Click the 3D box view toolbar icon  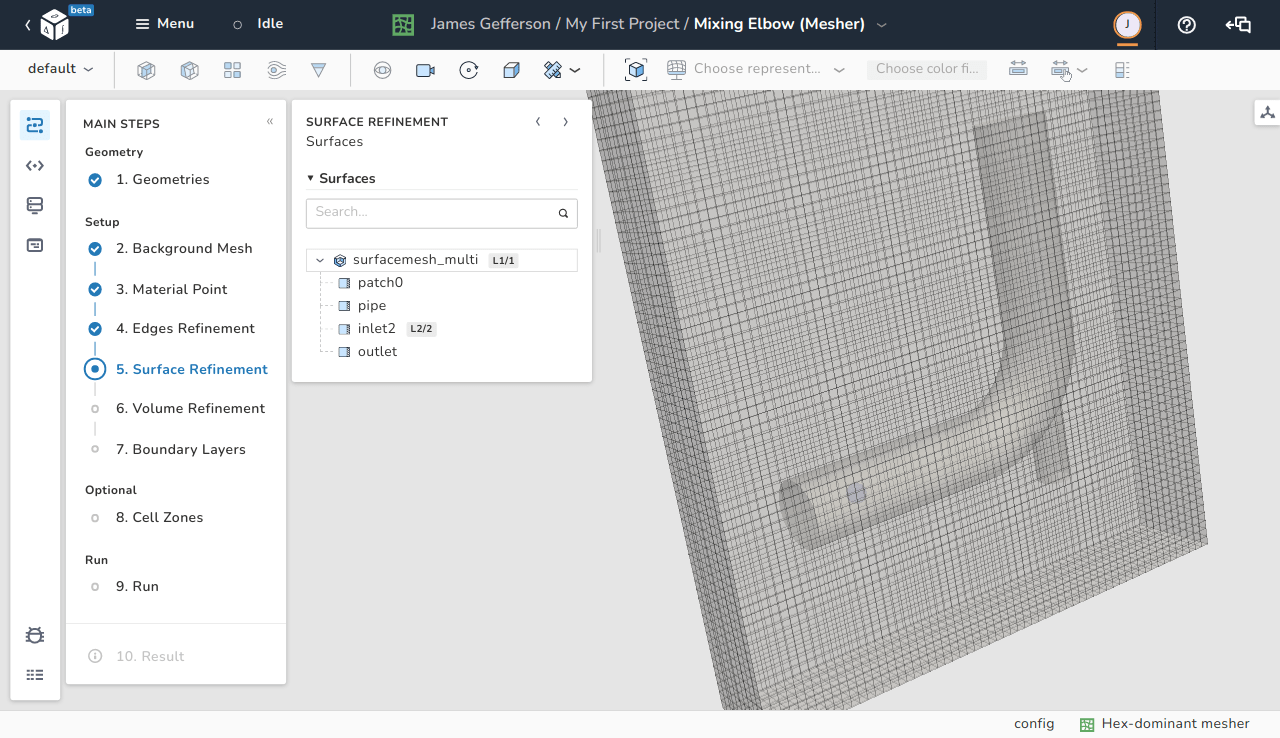click(x=511, y=70)
